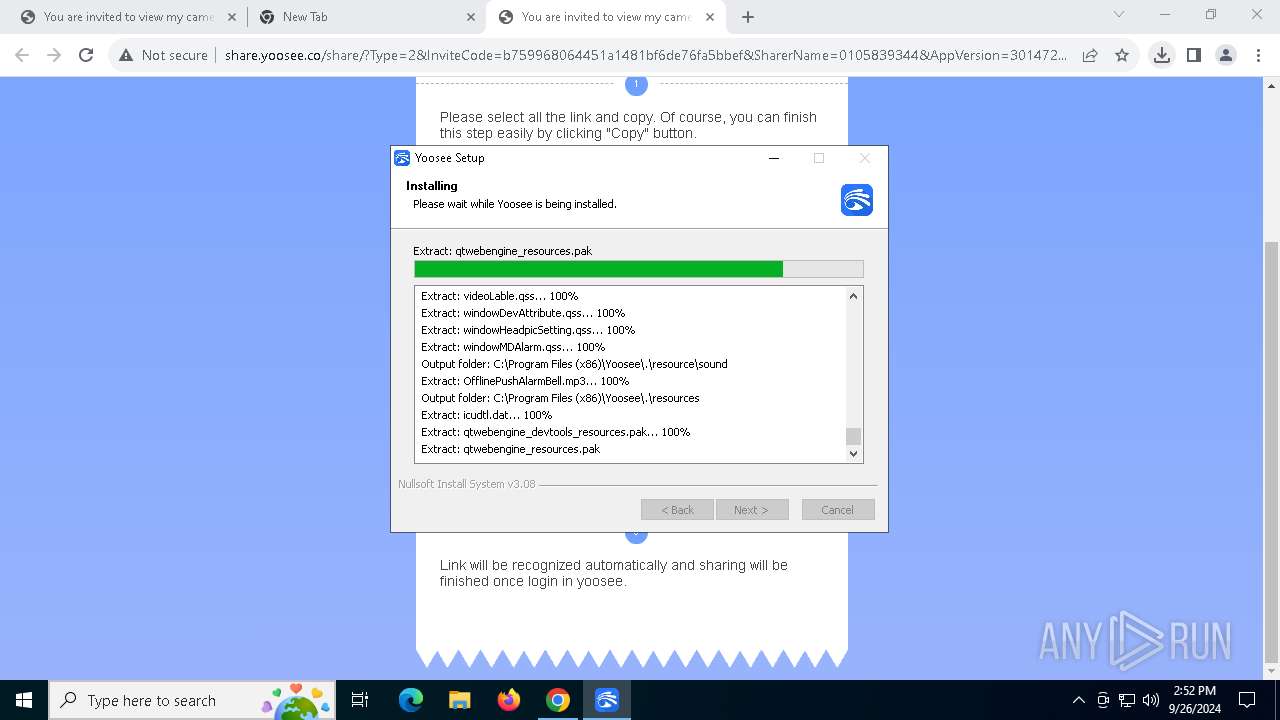Click the browser page vertical scrollbar

pos(1271,452)
